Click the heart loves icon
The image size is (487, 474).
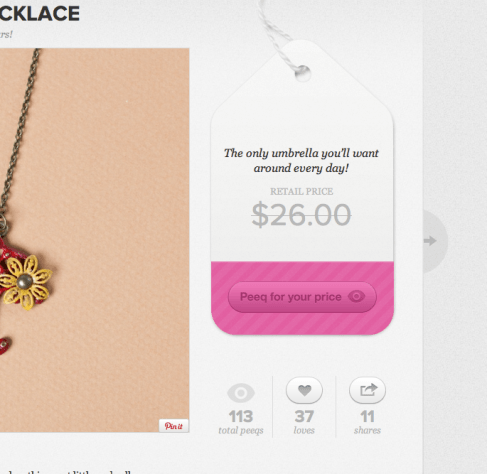304,390
